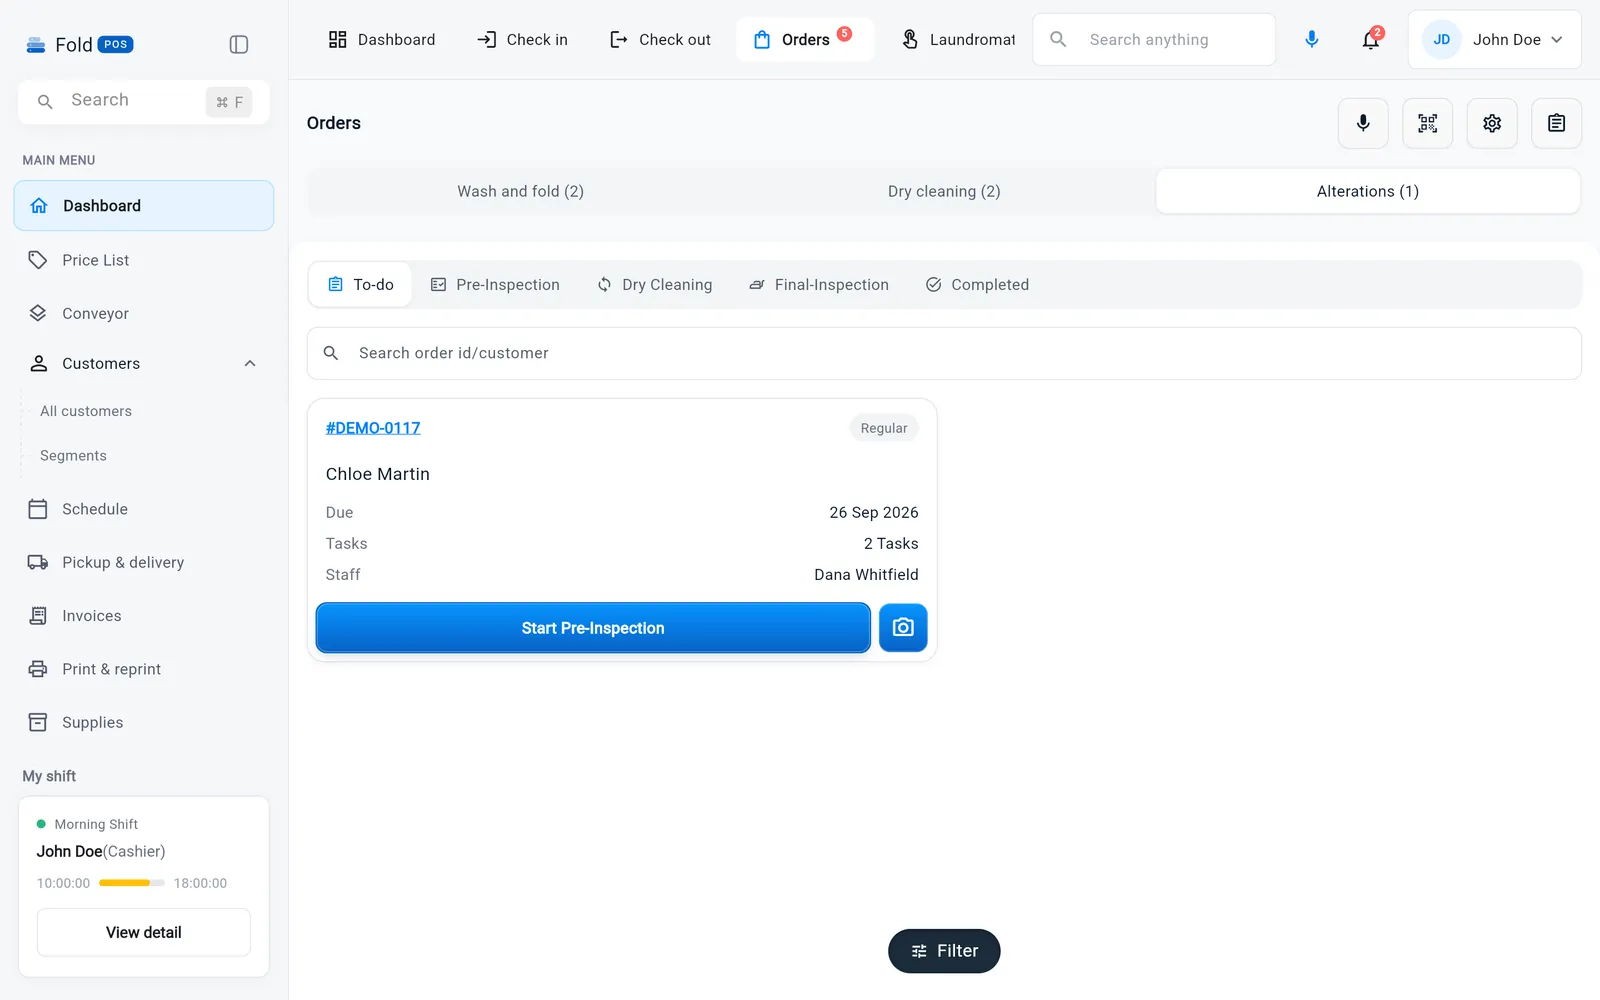Open customer Segments
This screenshot has width=1600, height=1000.
coord(73,455)
